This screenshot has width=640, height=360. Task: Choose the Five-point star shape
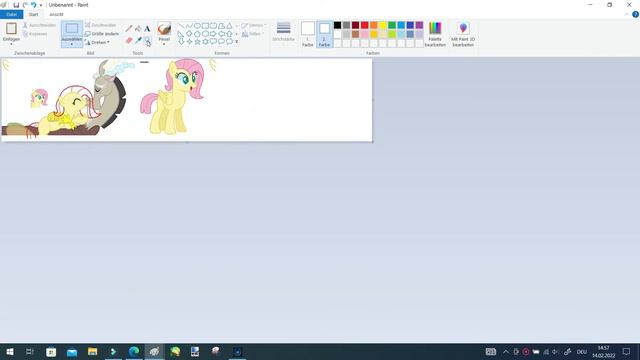click(197, 41)
